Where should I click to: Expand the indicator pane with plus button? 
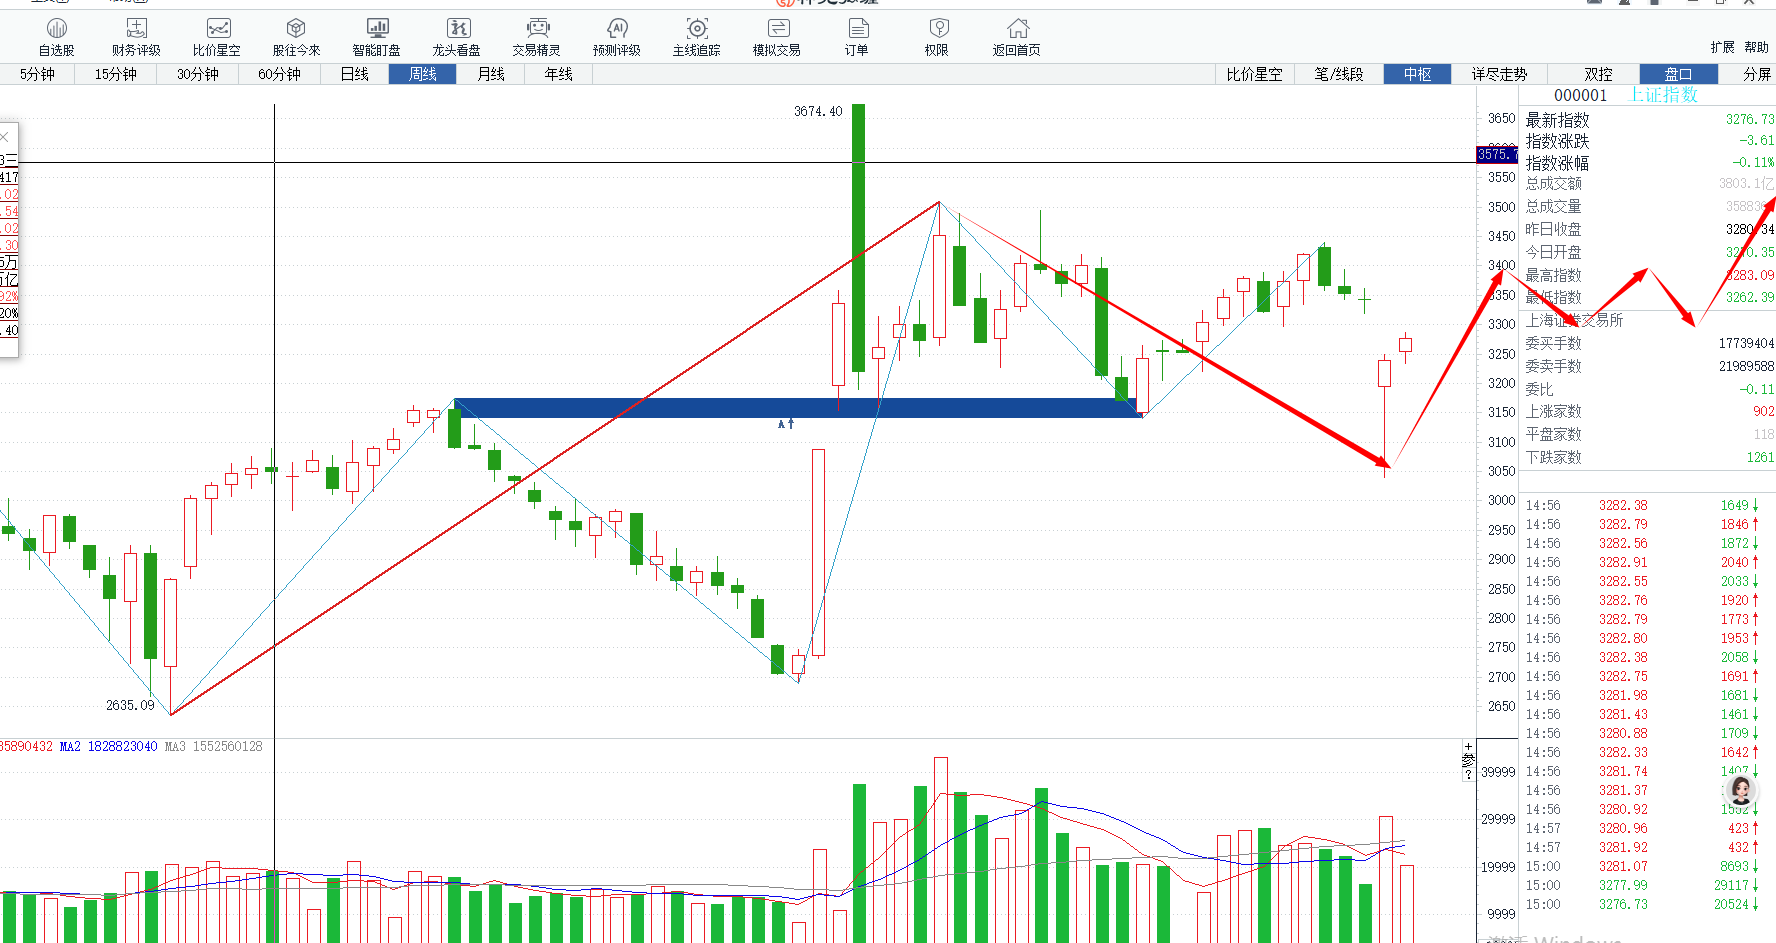click(x=1468, y=746)
